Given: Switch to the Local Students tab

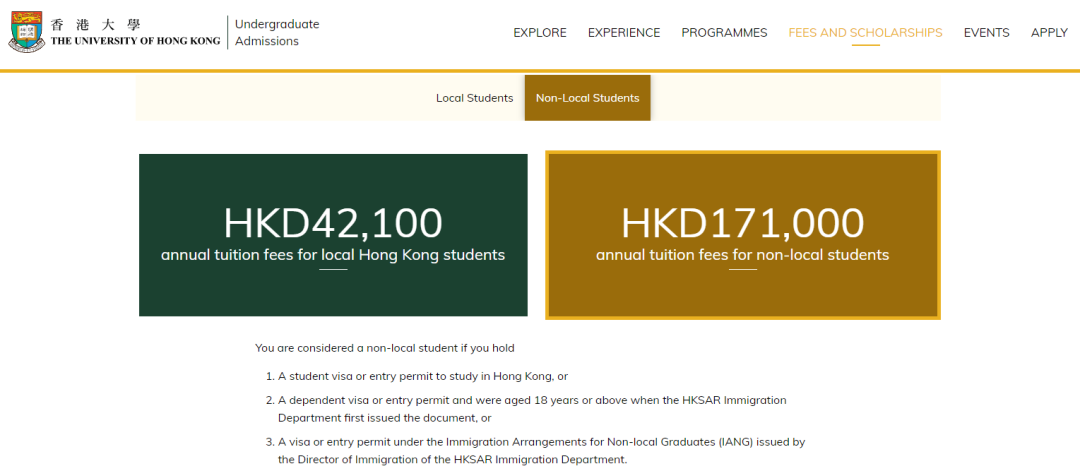Looking at the screenshot, I should click(x=475, y=98).
